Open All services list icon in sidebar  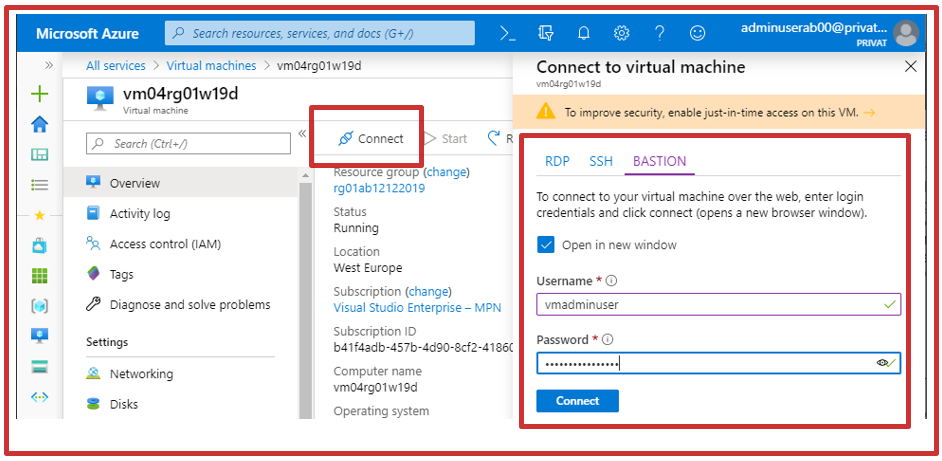pos(40,185)
